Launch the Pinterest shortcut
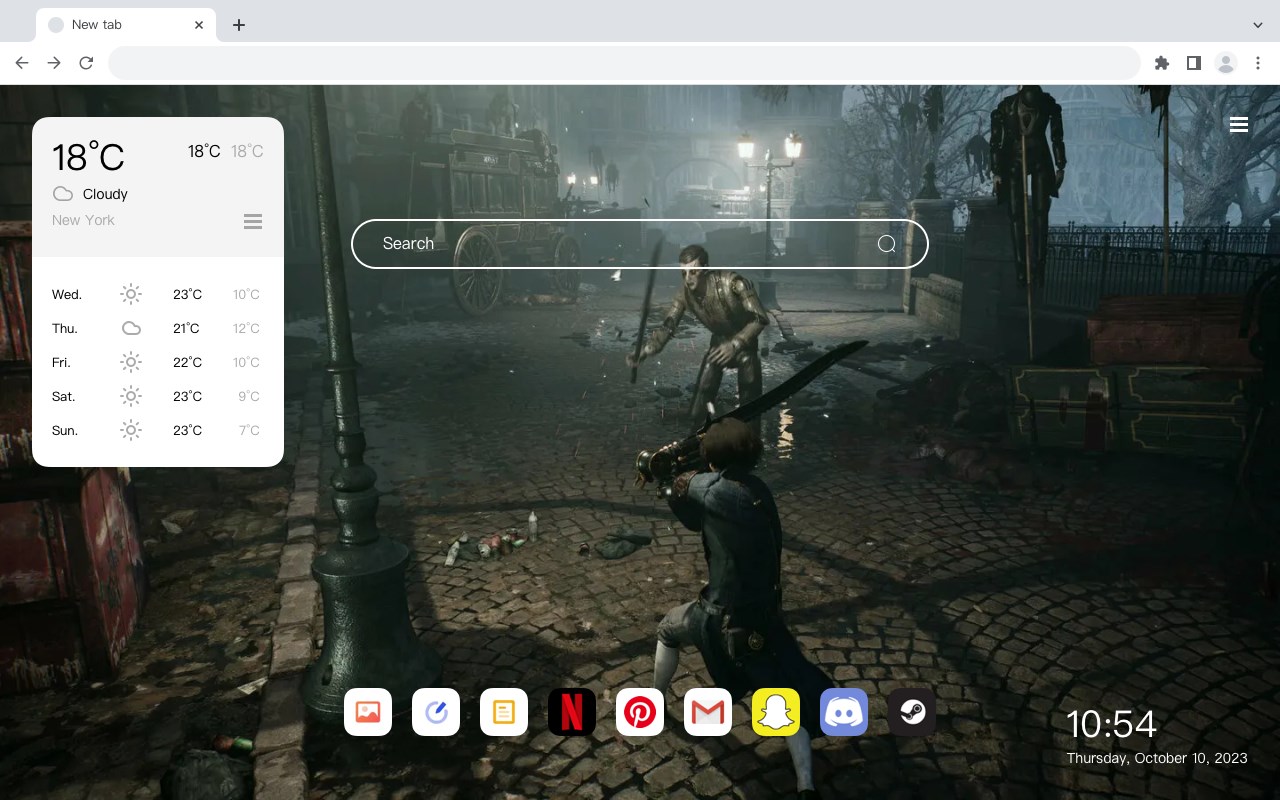The height and width of the screenshot is (800, 1280). (640, 712)
